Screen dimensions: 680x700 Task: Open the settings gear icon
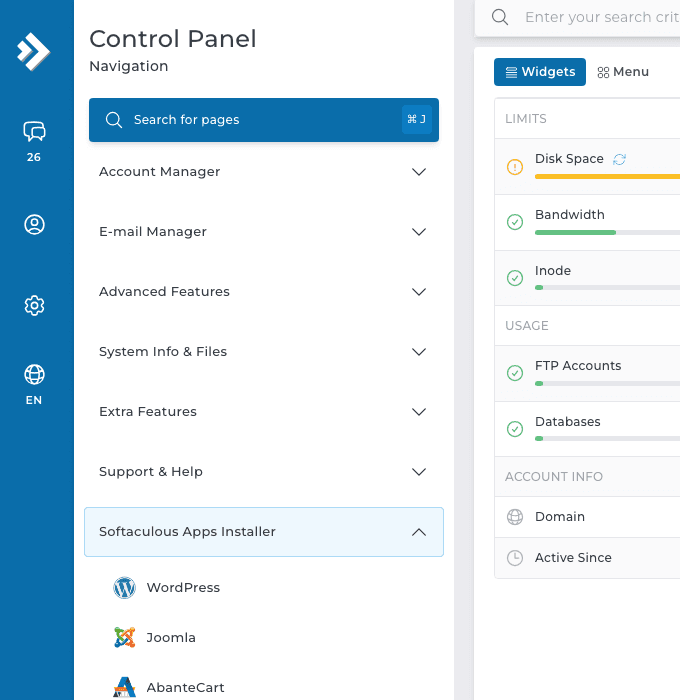(x=34, y=305)
